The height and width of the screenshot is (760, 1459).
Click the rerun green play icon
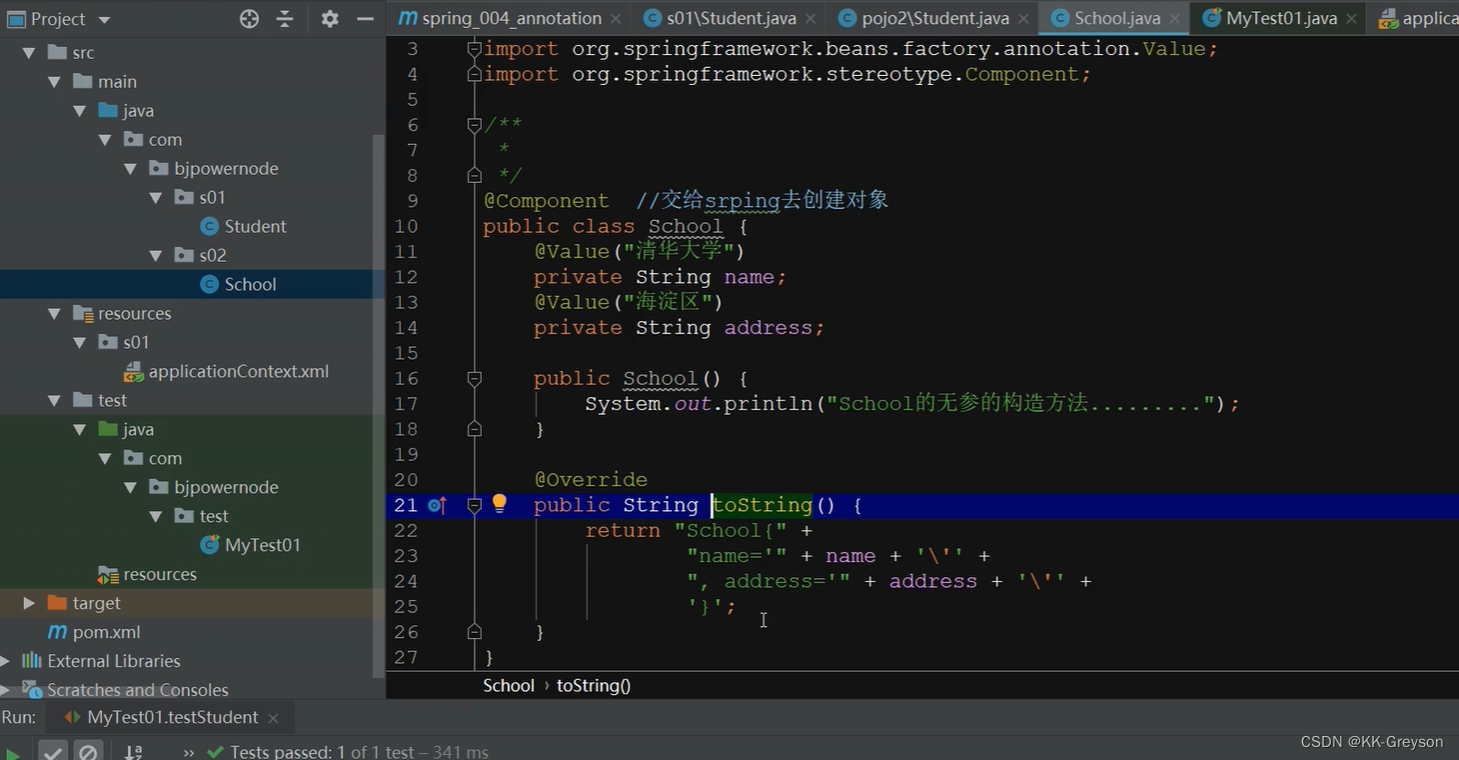[13, 753]
